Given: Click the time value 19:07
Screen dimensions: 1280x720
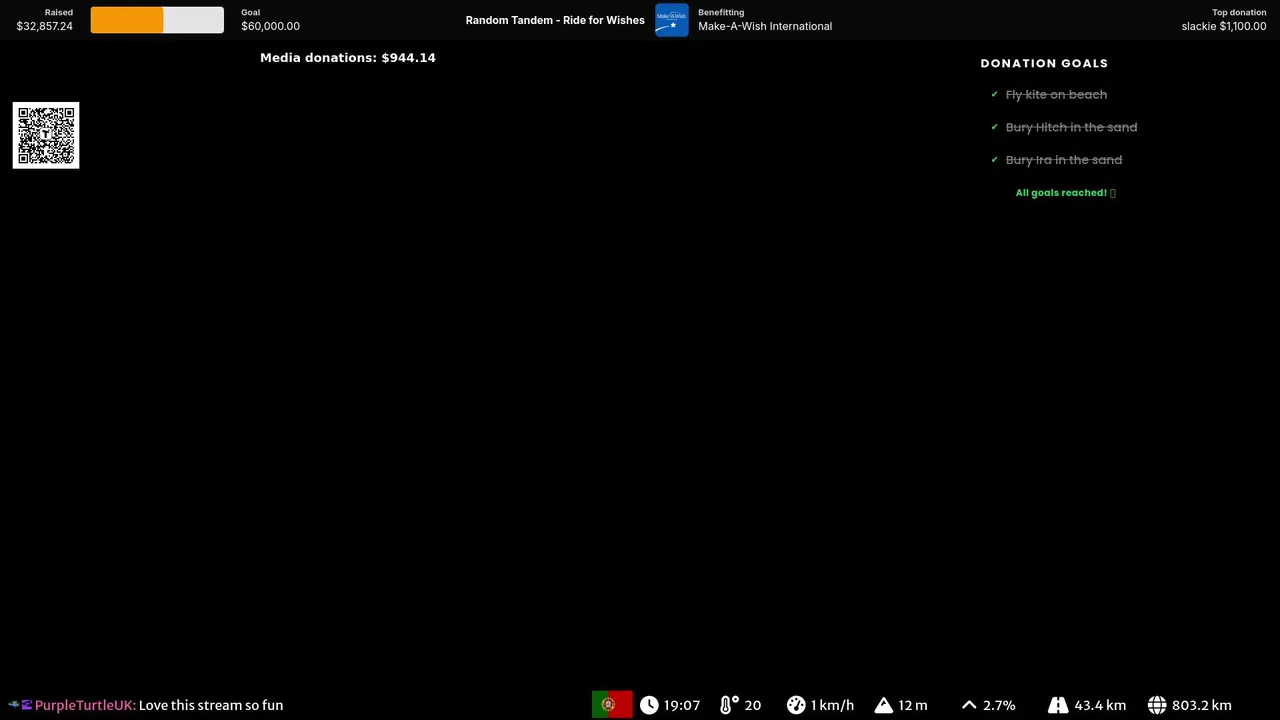Looking at the screenshot, I should (x=682, y=705).
